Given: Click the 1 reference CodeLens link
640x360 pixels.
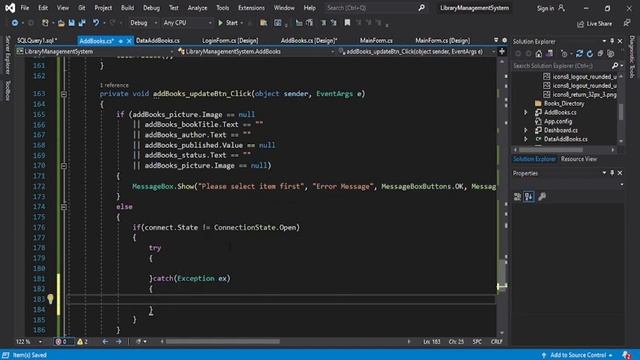Looking at the screenshot, I should (114, 85).
